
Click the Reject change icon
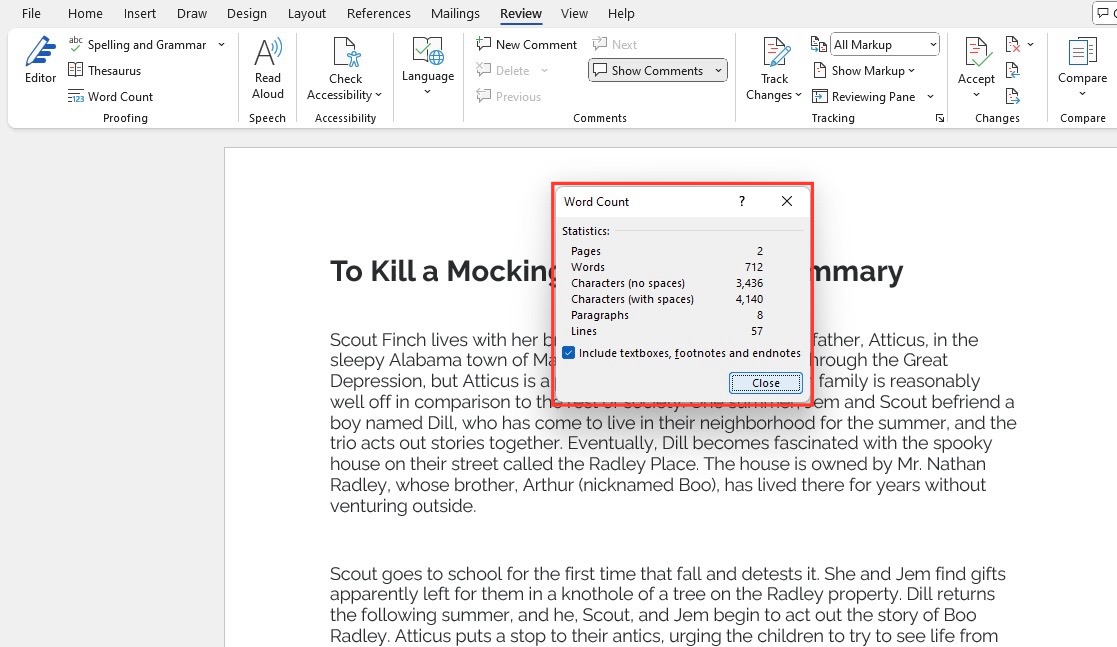point(1012,44)
